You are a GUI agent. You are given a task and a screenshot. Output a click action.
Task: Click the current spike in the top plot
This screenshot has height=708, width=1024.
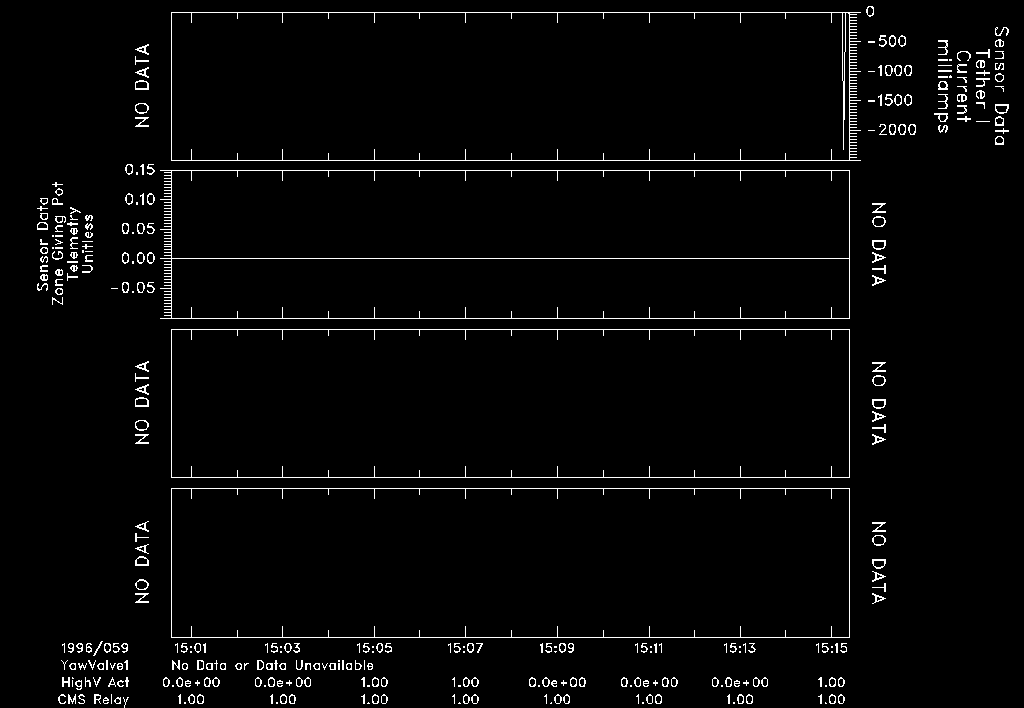[x=846, y=80]
